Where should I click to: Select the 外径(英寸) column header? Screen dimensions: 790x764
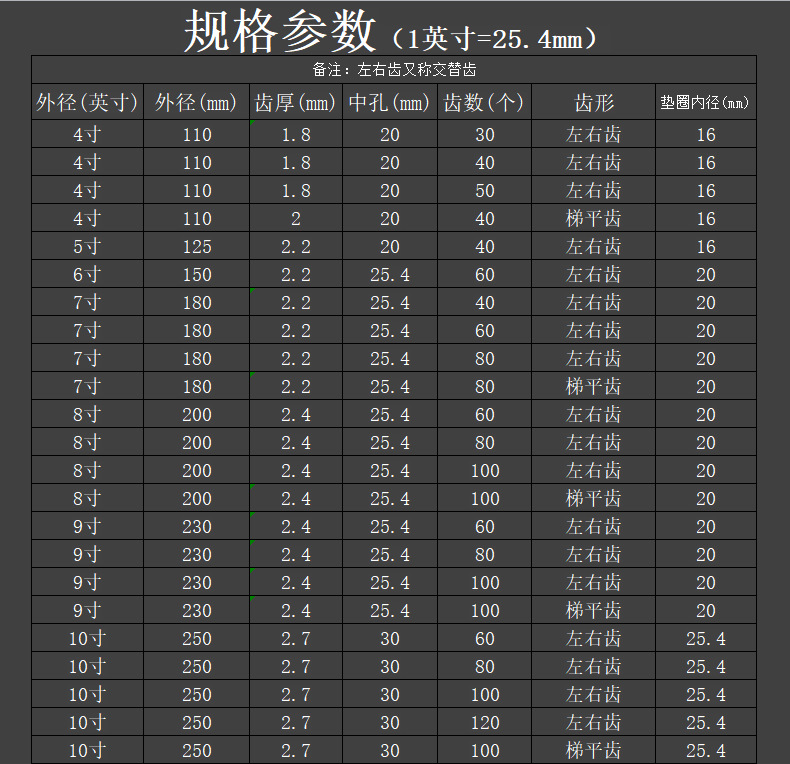87,103
